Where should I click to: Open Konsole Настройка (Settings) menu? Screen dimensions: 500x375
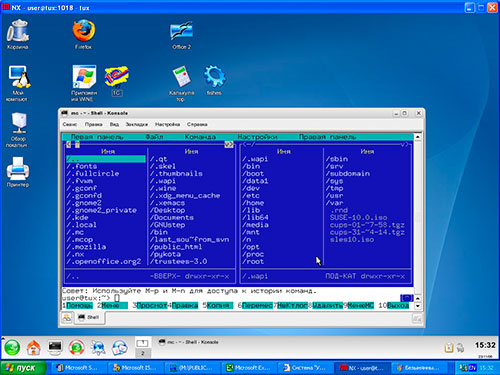coord(168,124)
